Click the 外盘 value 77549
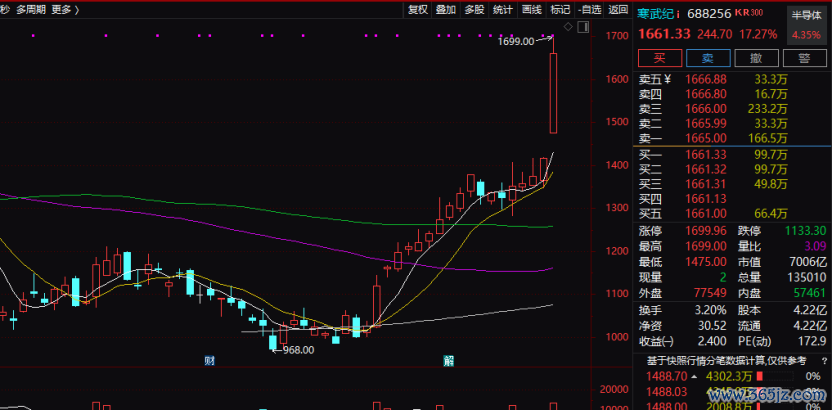832x410 pixels. 710,292
